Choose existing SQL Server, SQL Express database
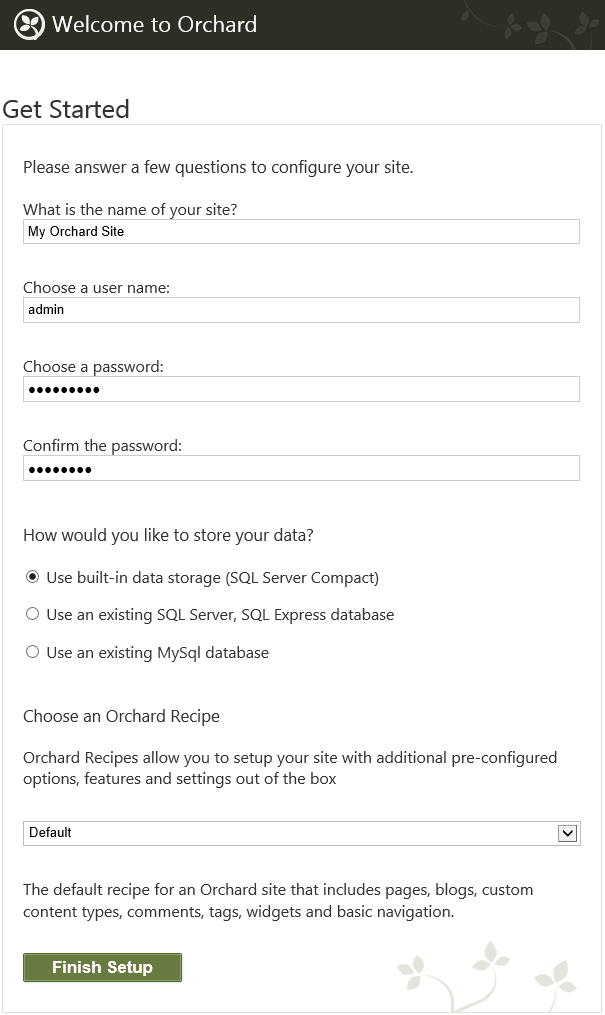 tap(32, 614)
